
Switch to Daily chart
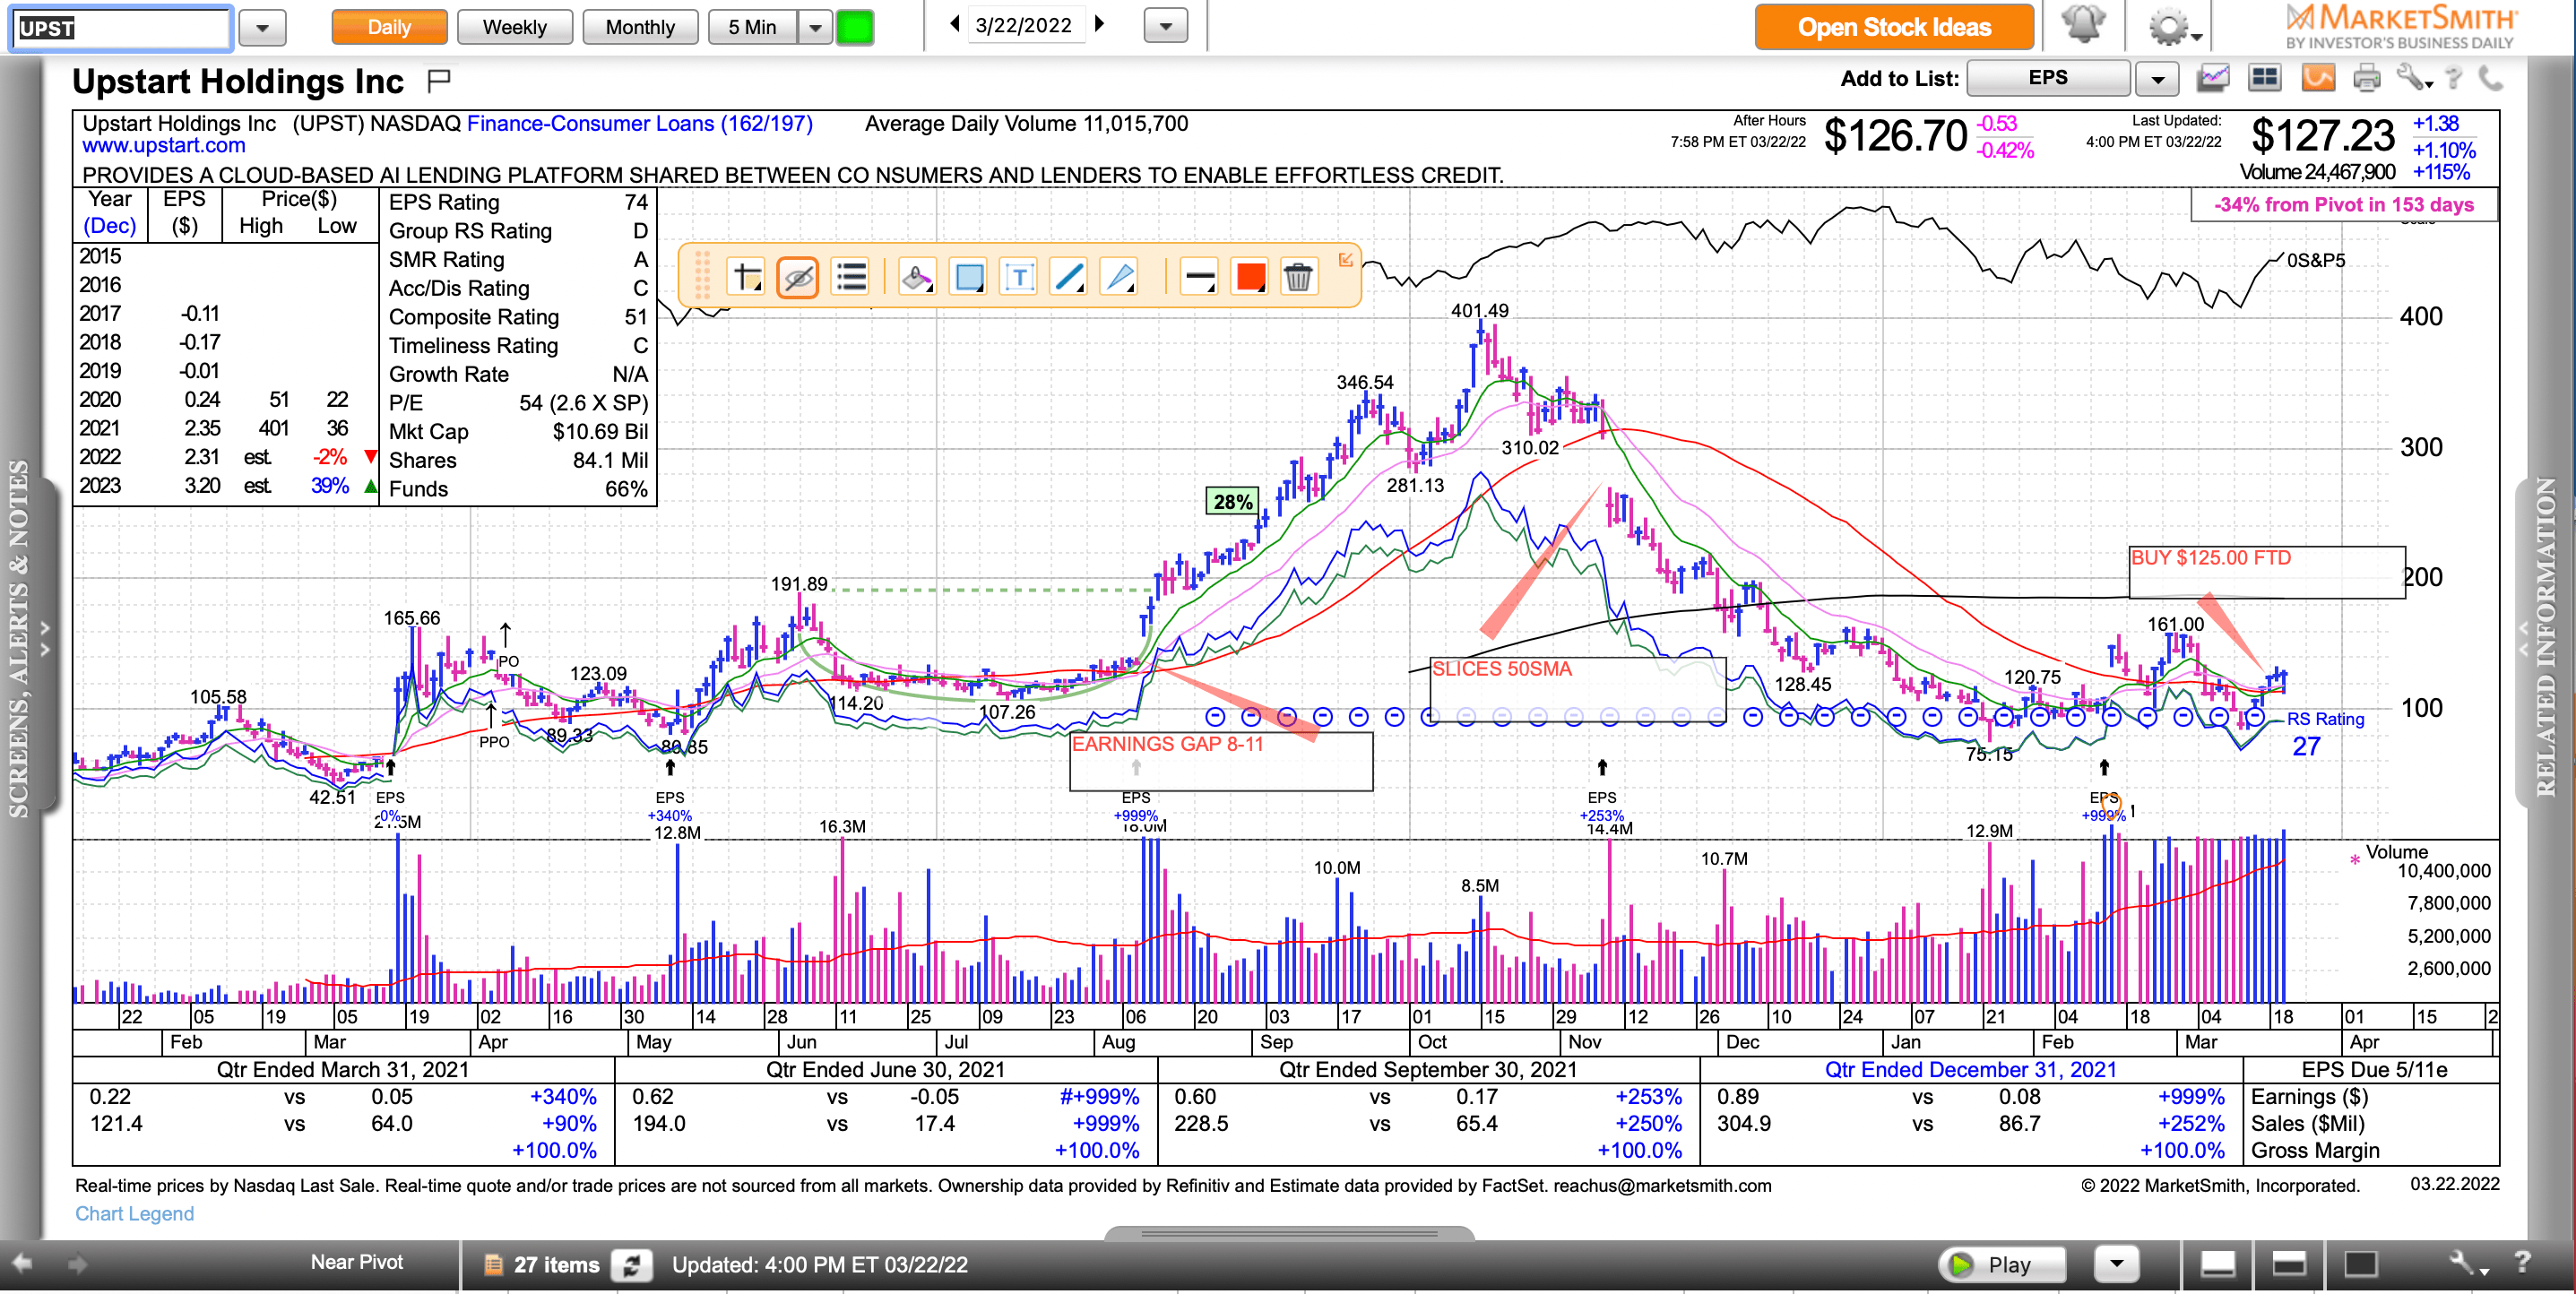pyautogui.click(x=389, y=27)
